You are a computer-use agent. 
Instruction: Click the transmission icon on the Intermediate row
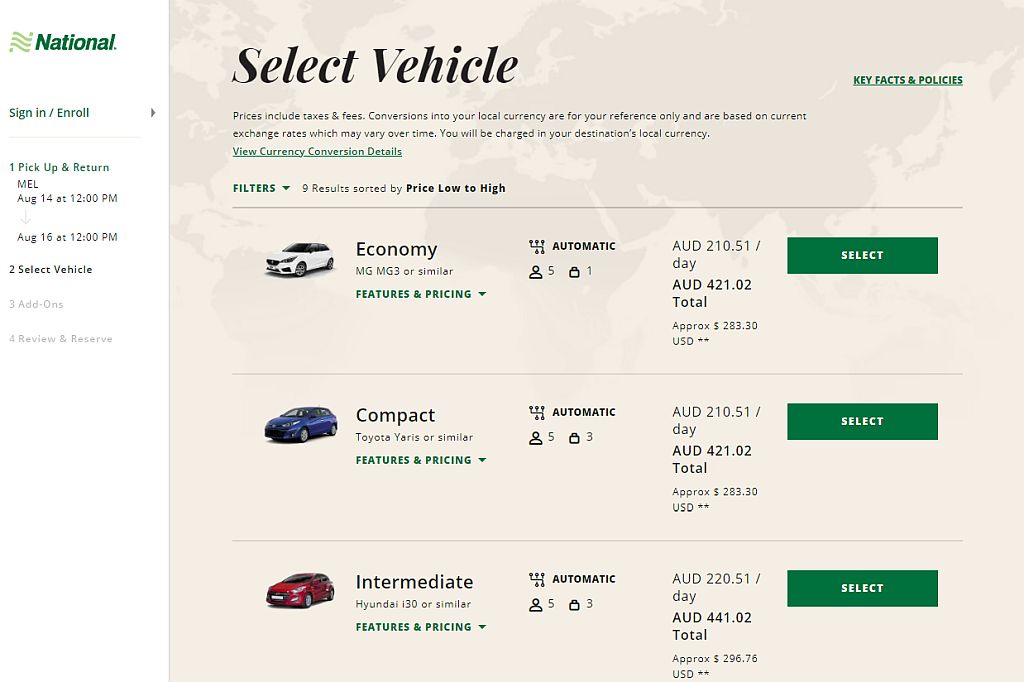[x=536, y=578]
